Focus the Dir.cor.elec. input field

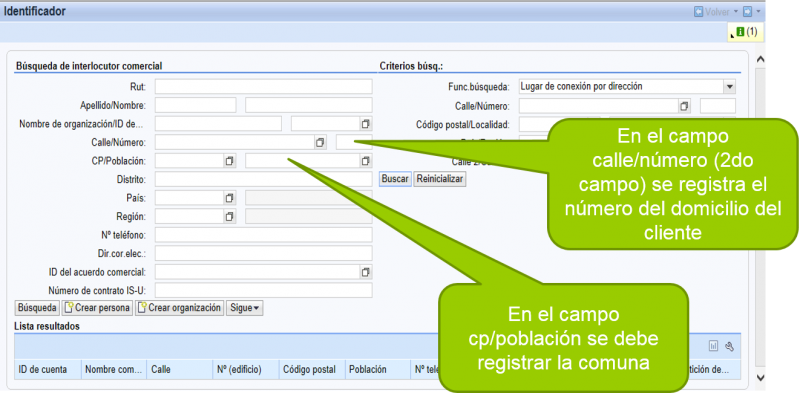click(x=264, y=254)
